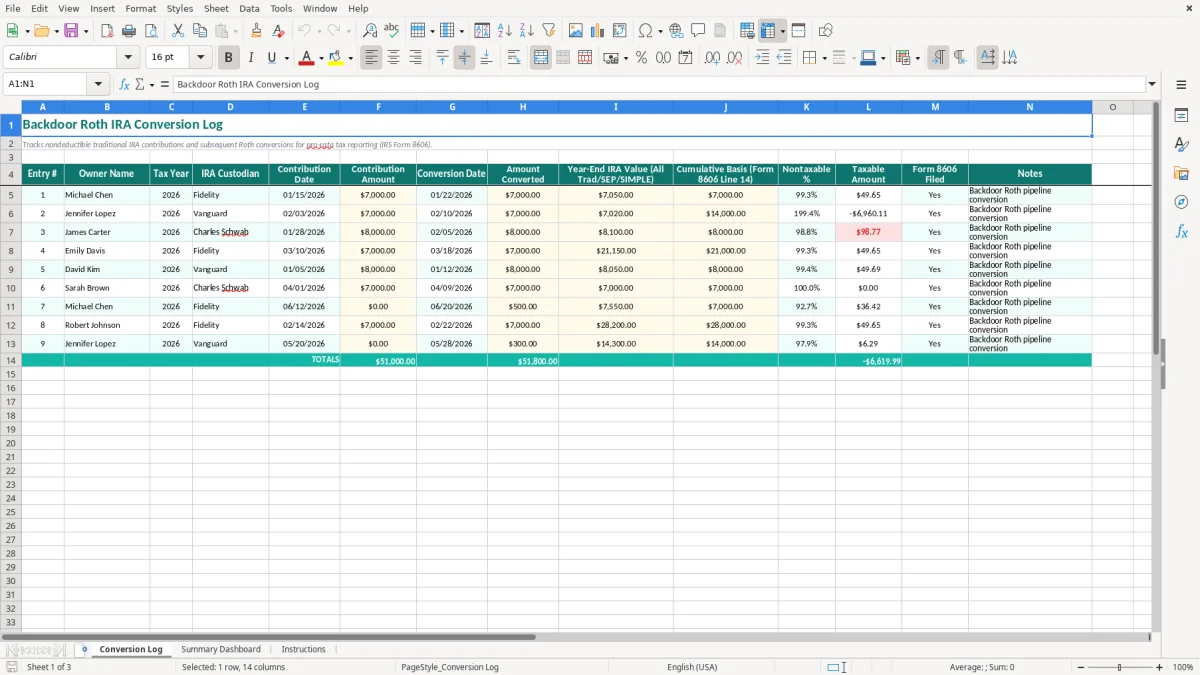Image resolution: width=1200 pixels, height=675 pixels.
Task: Save the document with the floppy disk icon
Action: (x=71, y=31)
